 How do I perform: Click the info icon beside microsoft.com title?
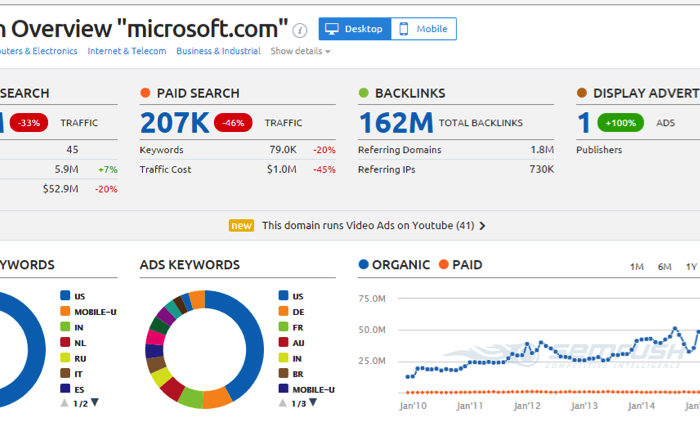[x=300, y=30]
